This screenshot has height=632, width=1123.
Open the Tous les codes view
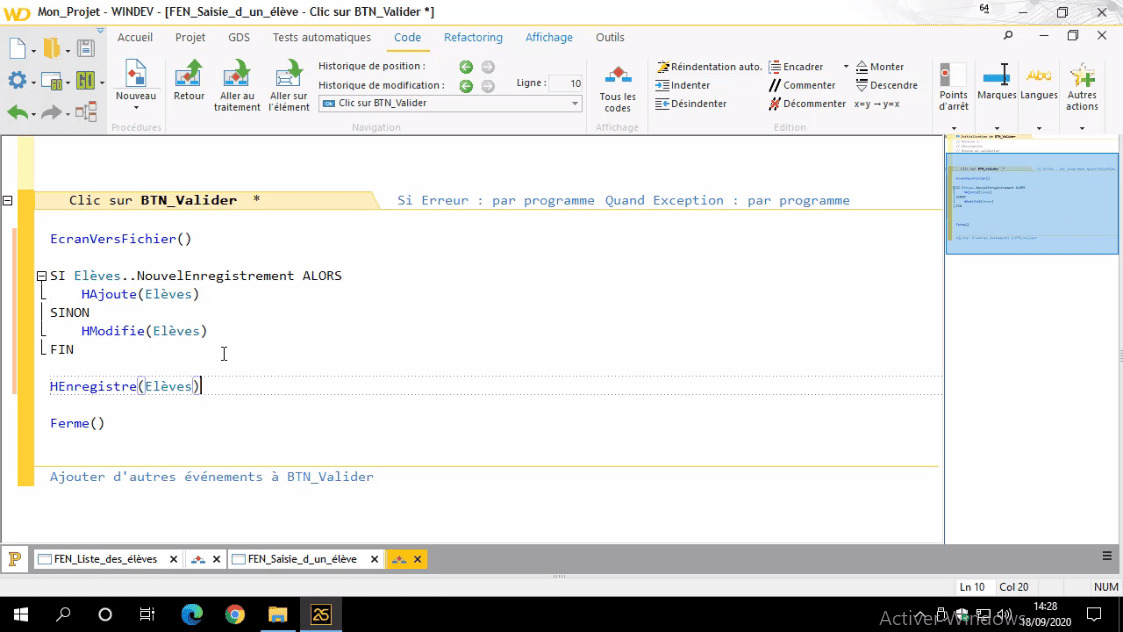(x=617, y=85)
